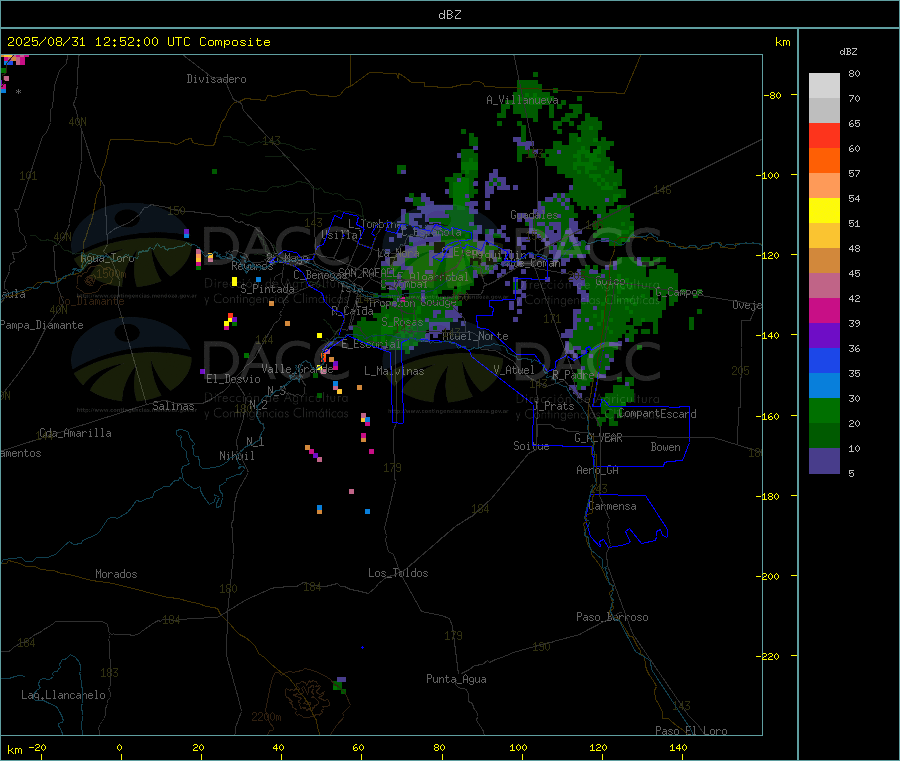Viewport: 900px width, 761px height.
Task: Select the 'Pampa_Diamante' location label
Action: [x=42, y=325]
